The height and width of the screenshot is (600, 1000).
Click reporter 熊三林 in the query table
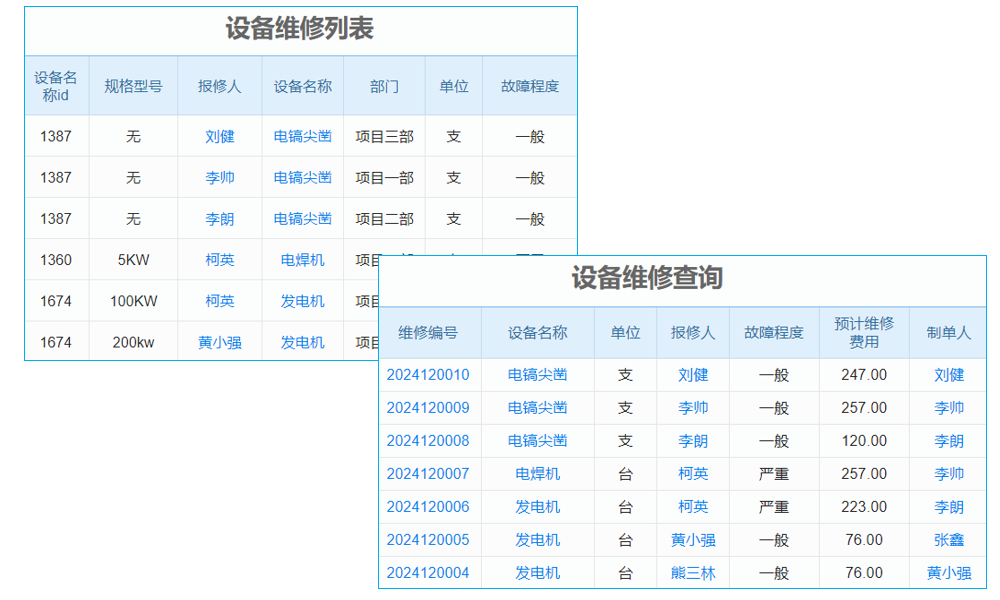point(694,573)
